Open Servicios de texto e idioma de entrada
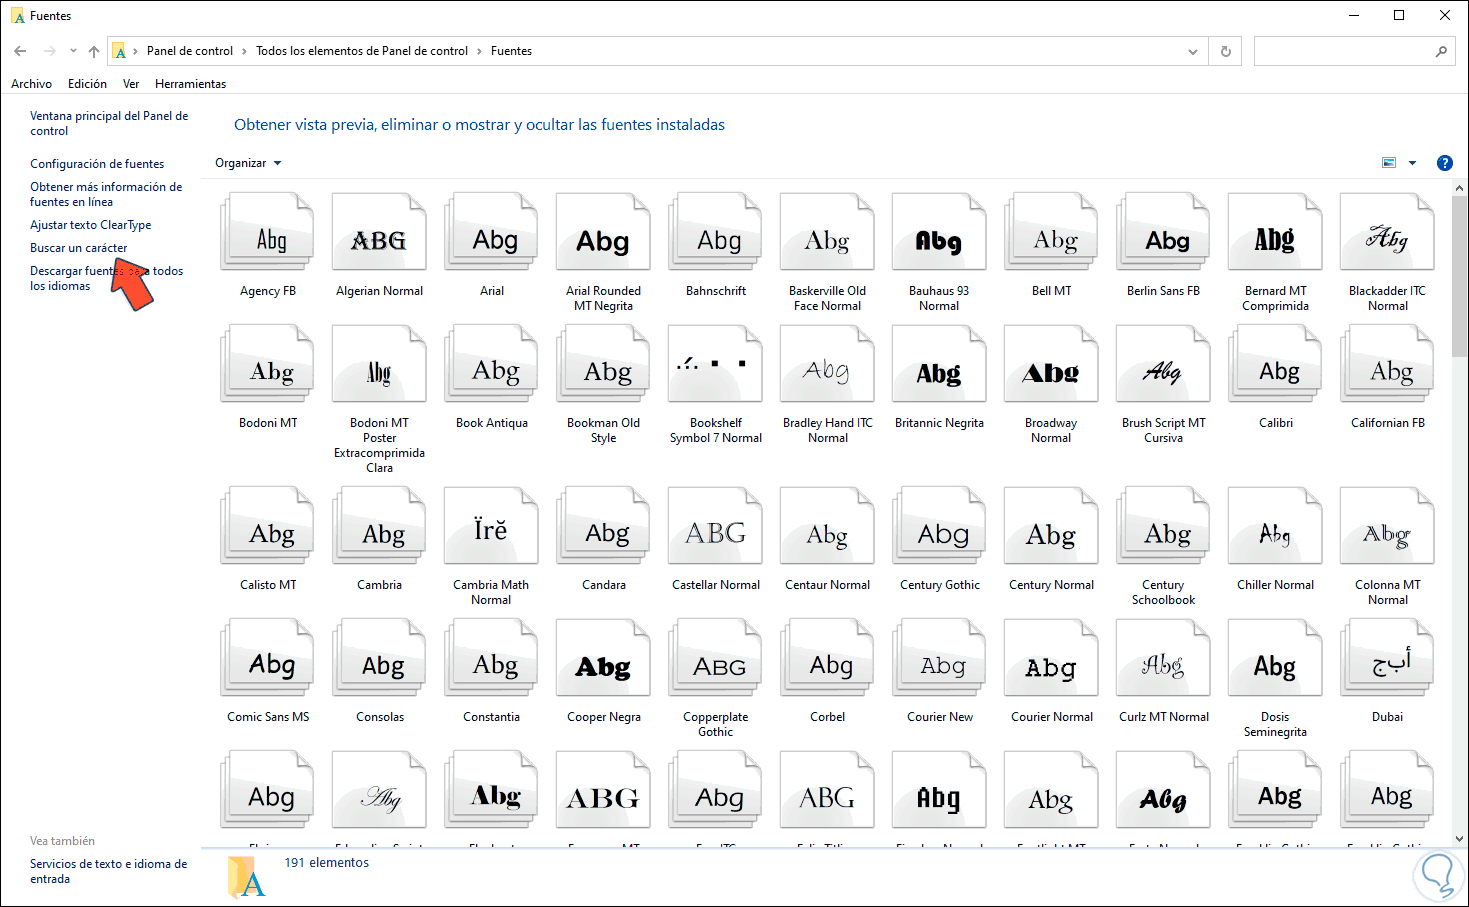The height and width of the screenshot is (907, 1469). pyautogui.click(x=108, y=871)
